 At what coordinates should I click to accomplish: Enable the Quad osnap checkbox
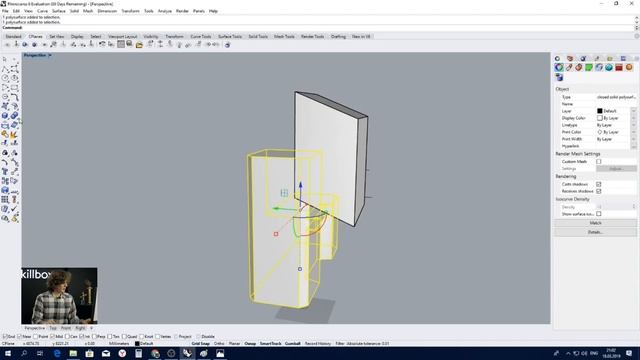click(x=124, y=337)
